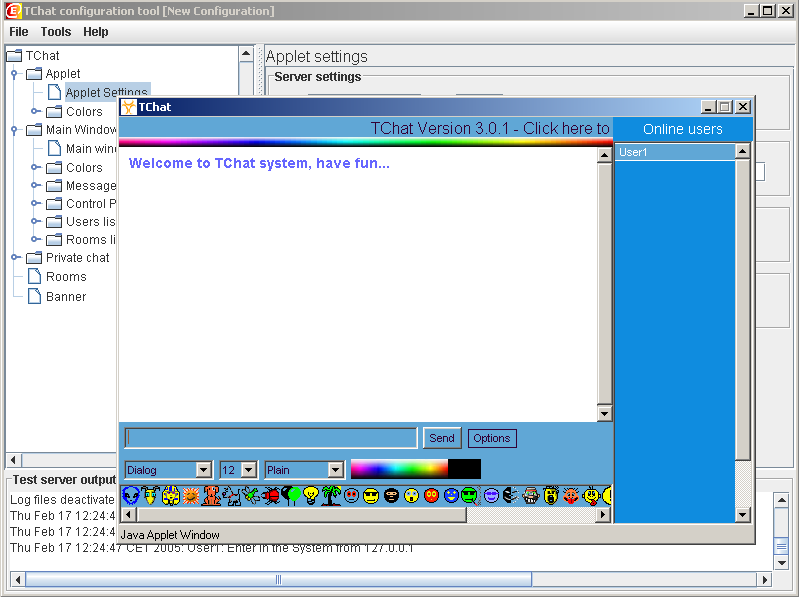Insert the yellow antenna bug emoticon
The width and height of the screenshot is (799, 597).
(x=150, y=495)
